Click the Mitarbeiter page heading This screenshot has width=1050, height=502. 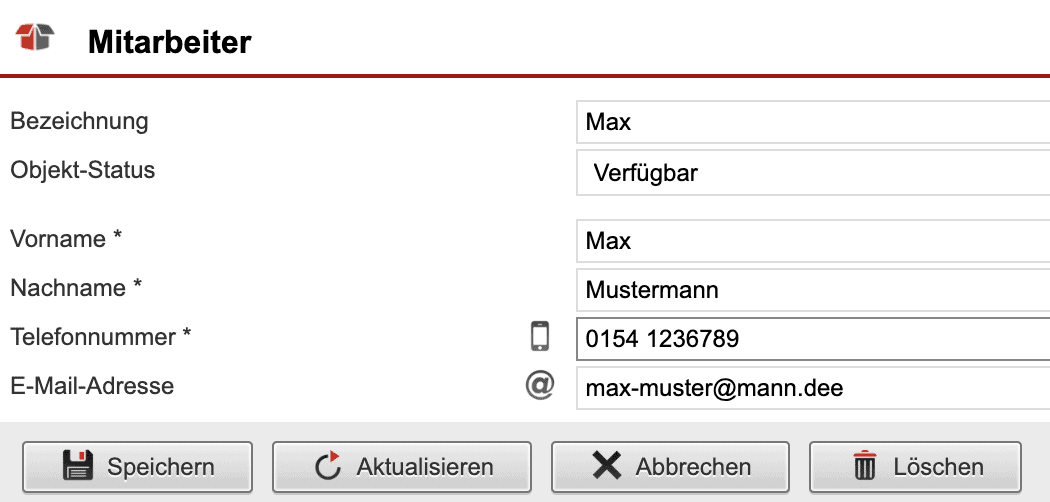coord(170,42)
